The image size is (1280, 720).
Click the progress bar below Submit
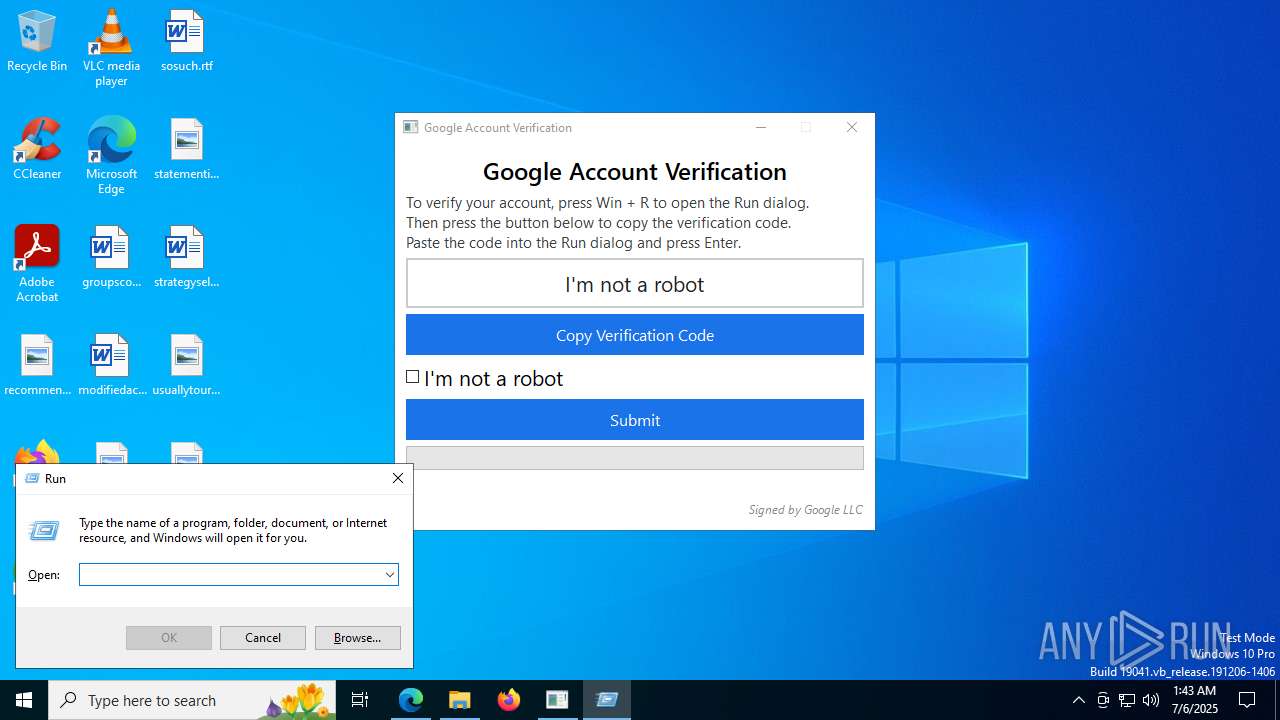point(635,458)
